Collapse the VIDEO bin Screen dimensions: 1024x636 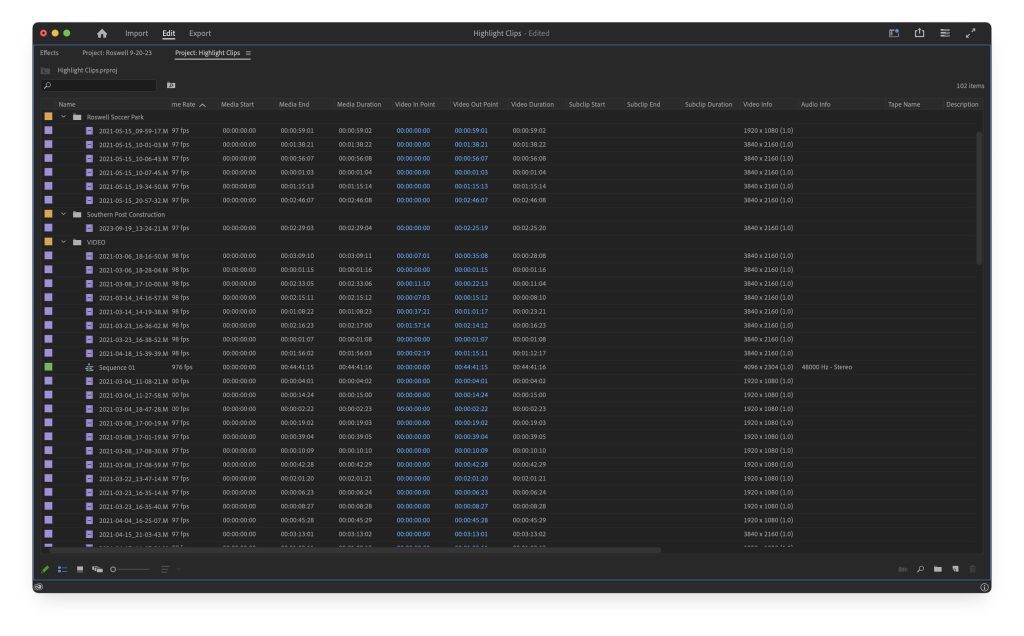click(63, 242)
